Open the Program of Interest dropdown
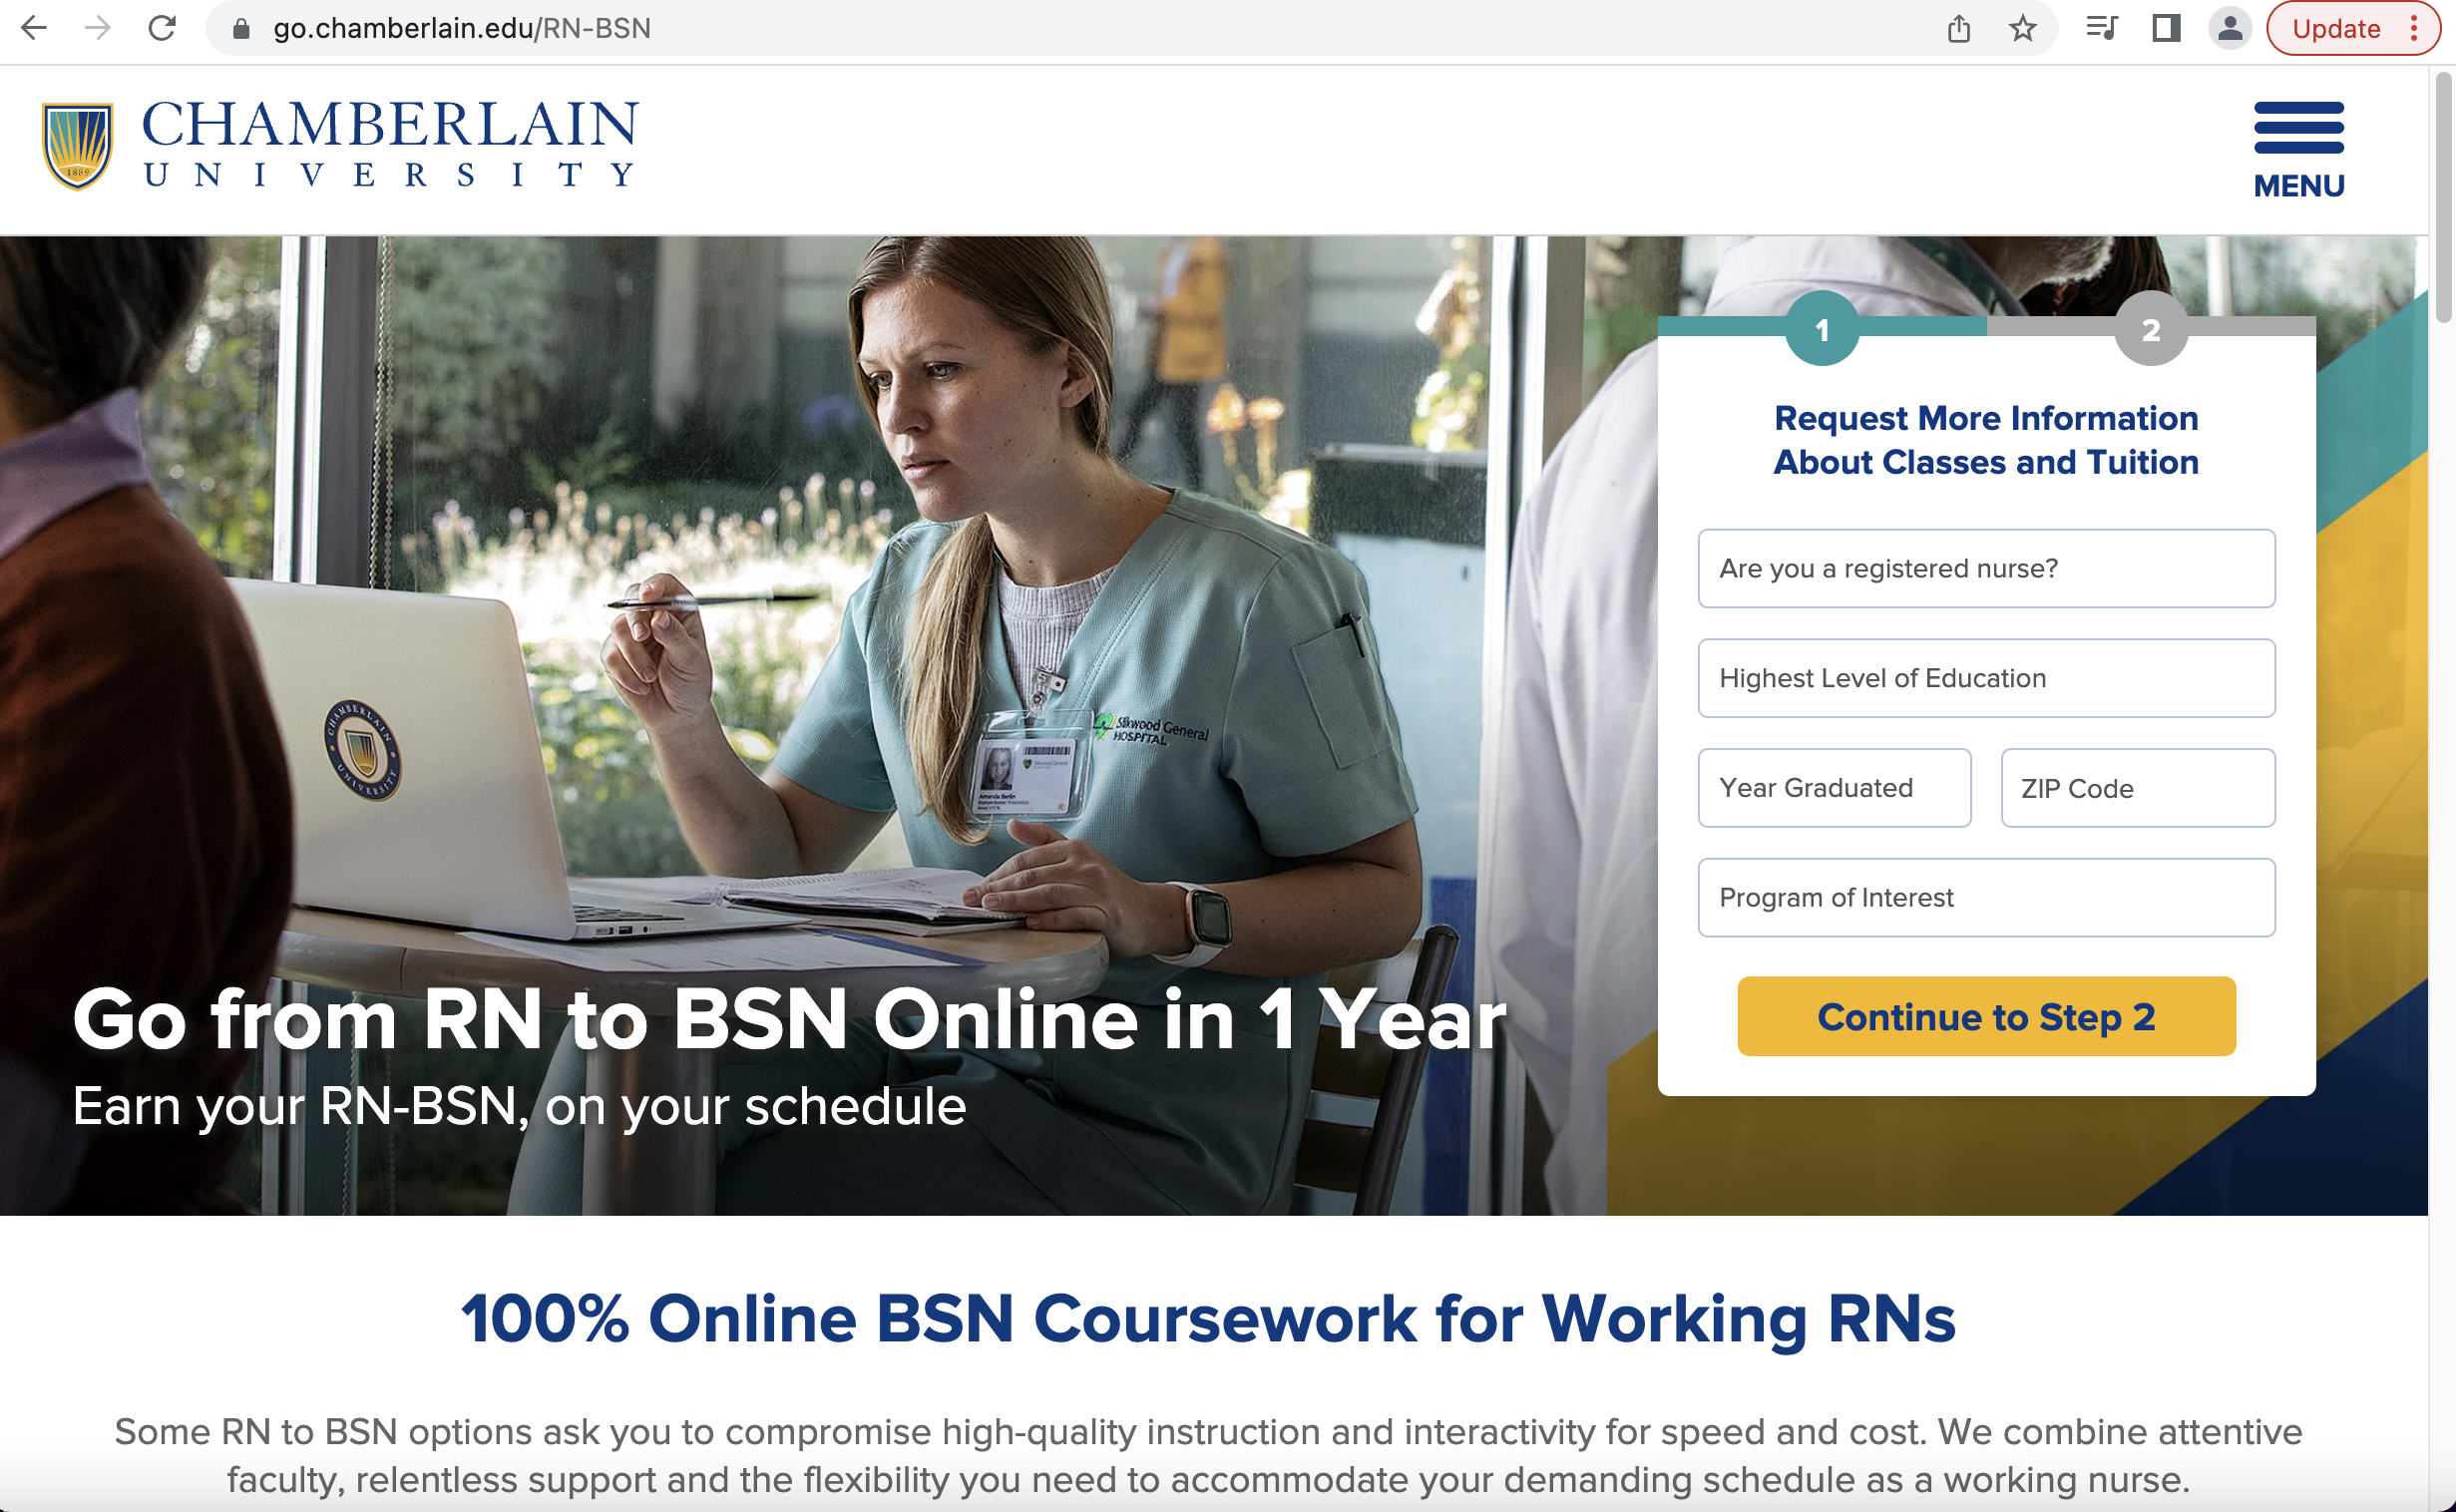 pos(1986,898)
